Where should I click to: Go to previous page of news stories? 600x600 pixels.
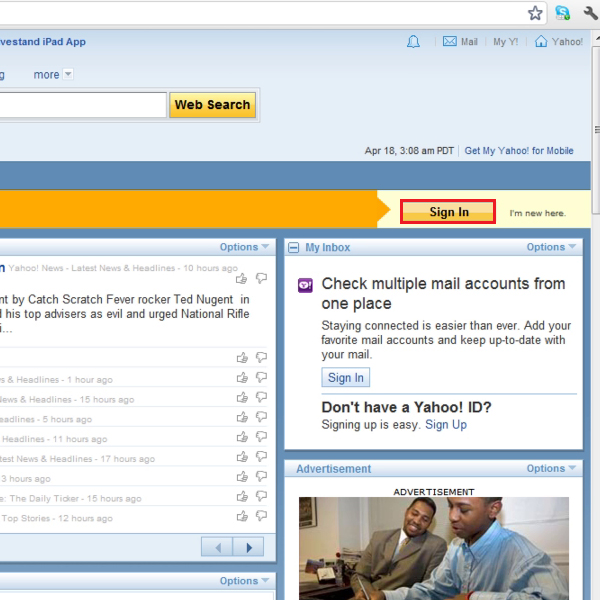(x=217, y=547)
